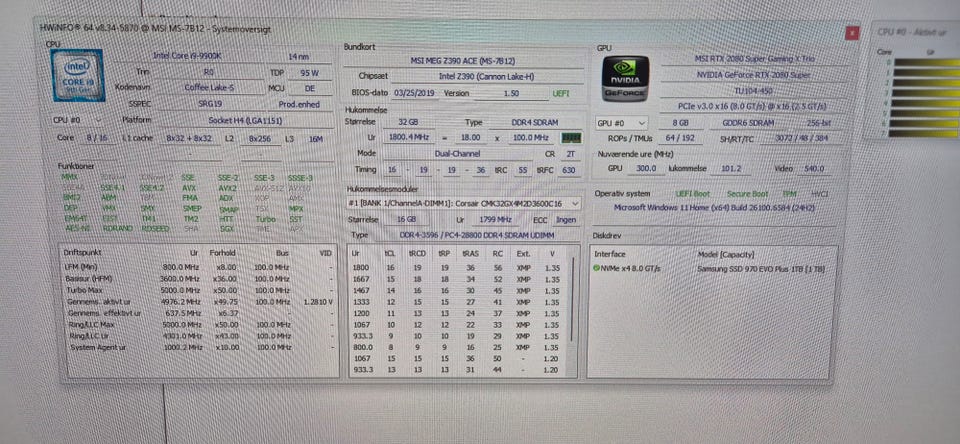The image size is (960, 444).
Task: Click the 1800.4 MHz memory clock value
Action: (x=406, y=138)
